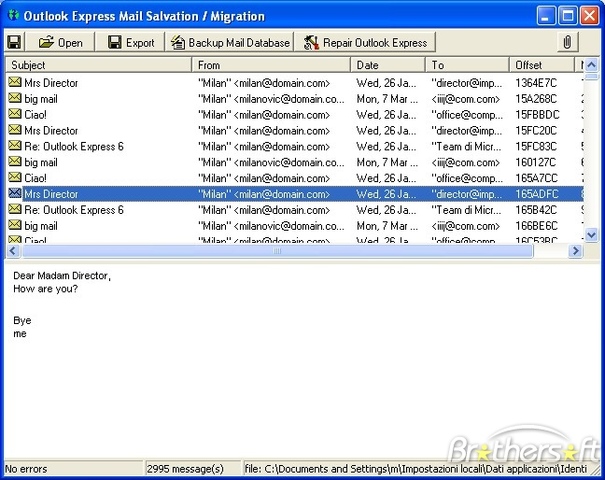Viewport: 605px width, 480px height.
Task: Sort the list by From column
Action: [x=271, y=65]
